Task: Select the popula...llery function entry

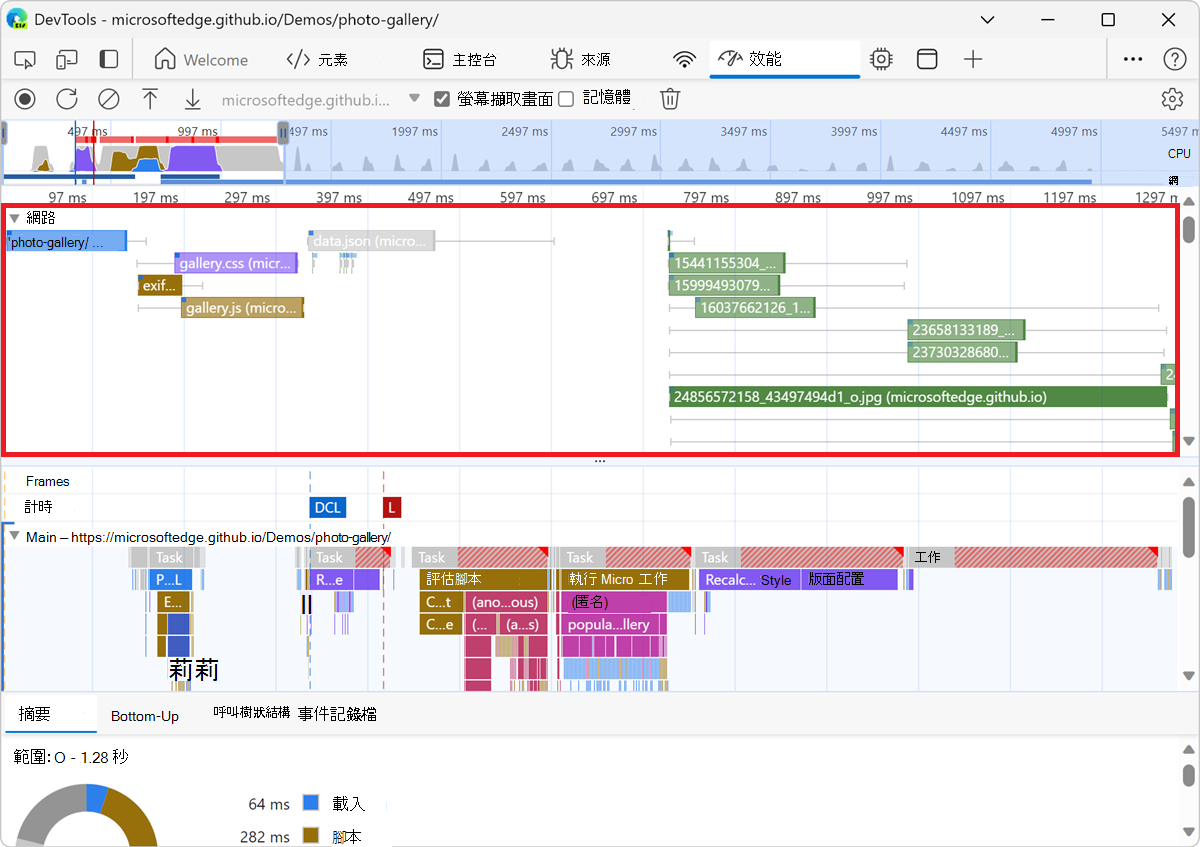Action: point(614,624)
